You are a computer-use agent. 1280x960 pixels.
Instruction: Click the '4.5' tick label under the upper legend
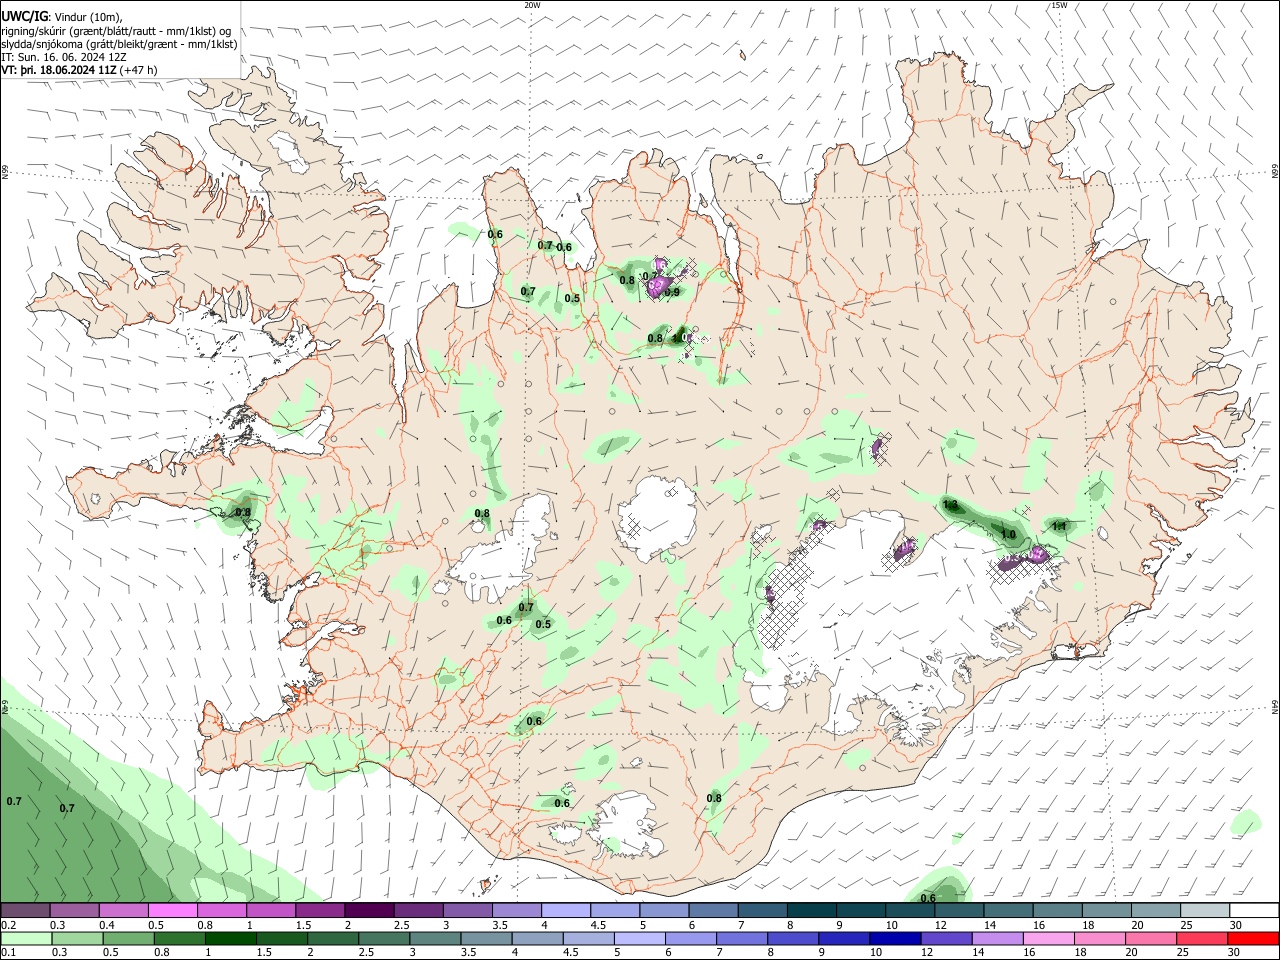click(x=598, y=925)
